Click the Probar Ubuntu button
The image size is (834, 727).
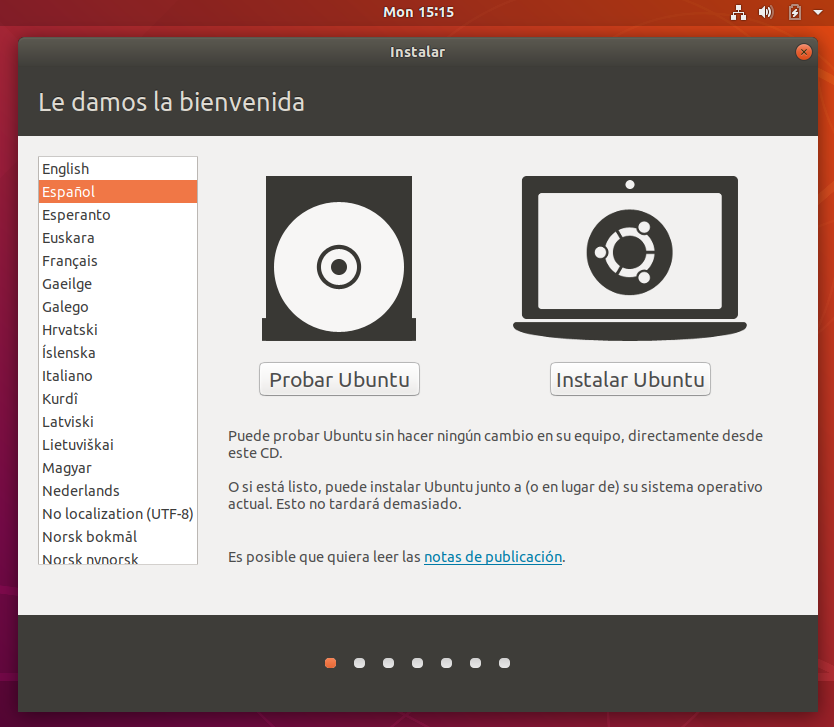(339, 379)
